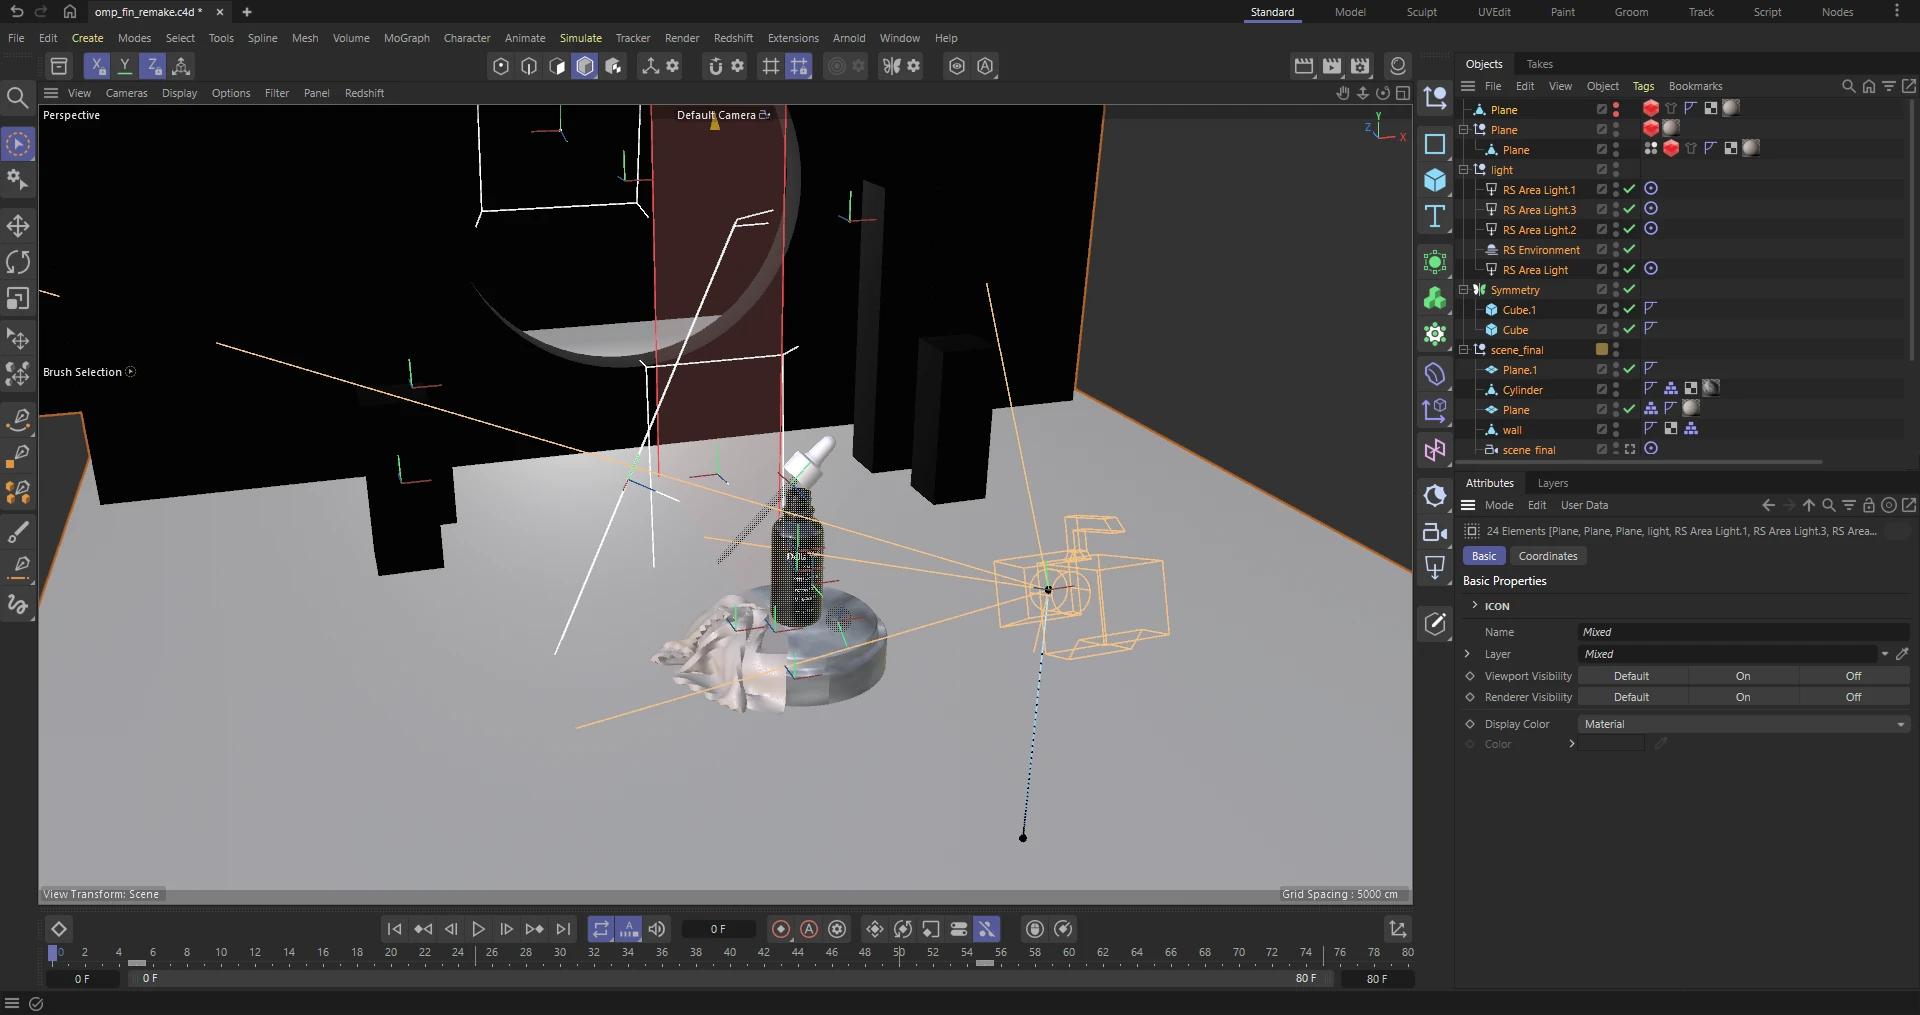1920x1015 pixels.
Task: Go to the end of animation
Action: [564, 929]
